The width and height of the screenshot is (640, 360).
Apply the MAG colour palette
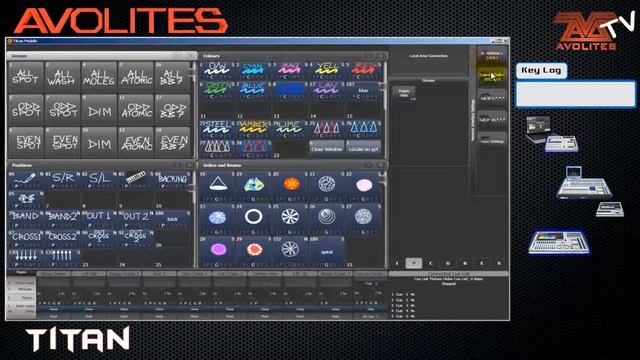coord(290,71)
